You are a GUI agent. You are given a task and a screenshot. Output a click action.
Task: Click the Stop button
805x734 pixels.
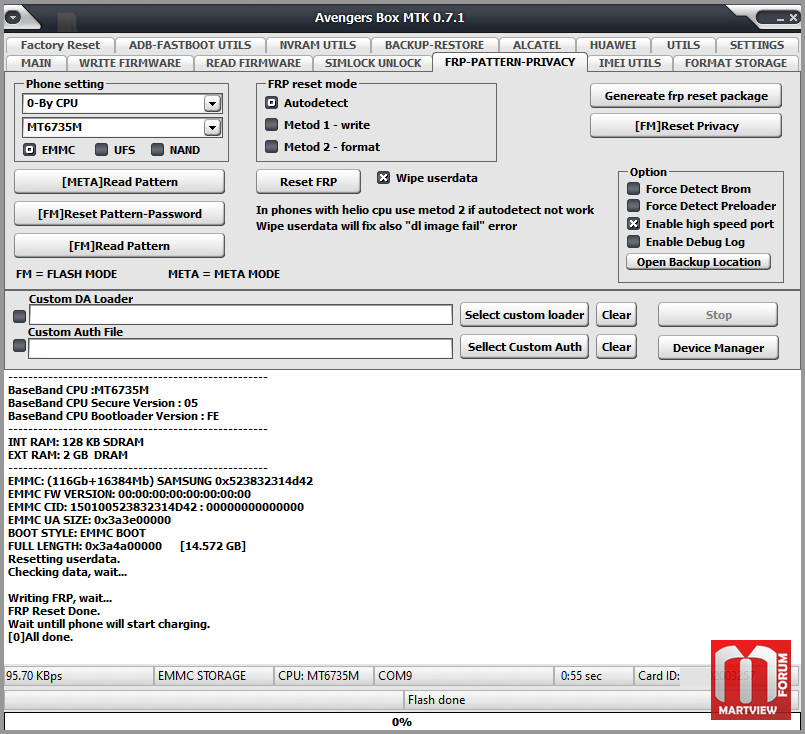point(718,315)
